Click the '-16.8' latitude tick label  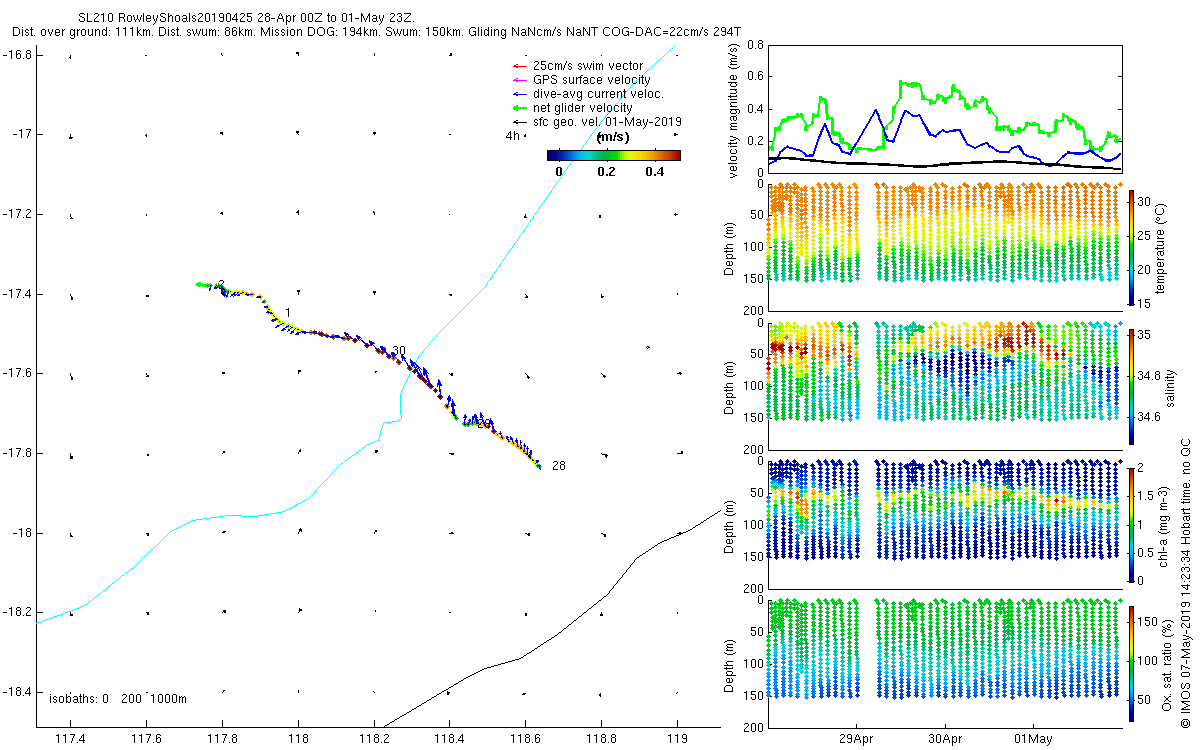(19, 54)
